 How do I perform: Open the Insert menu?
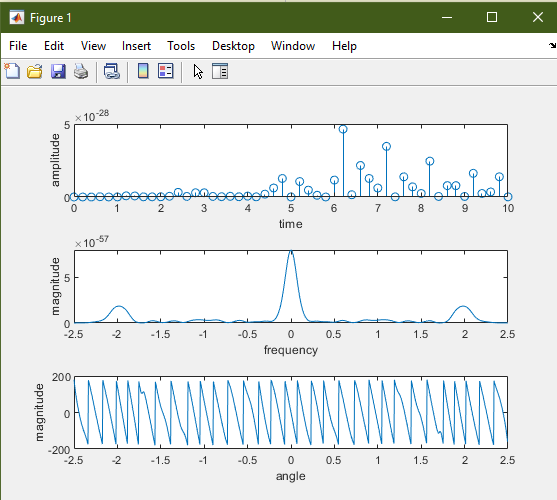coord(136,46)
